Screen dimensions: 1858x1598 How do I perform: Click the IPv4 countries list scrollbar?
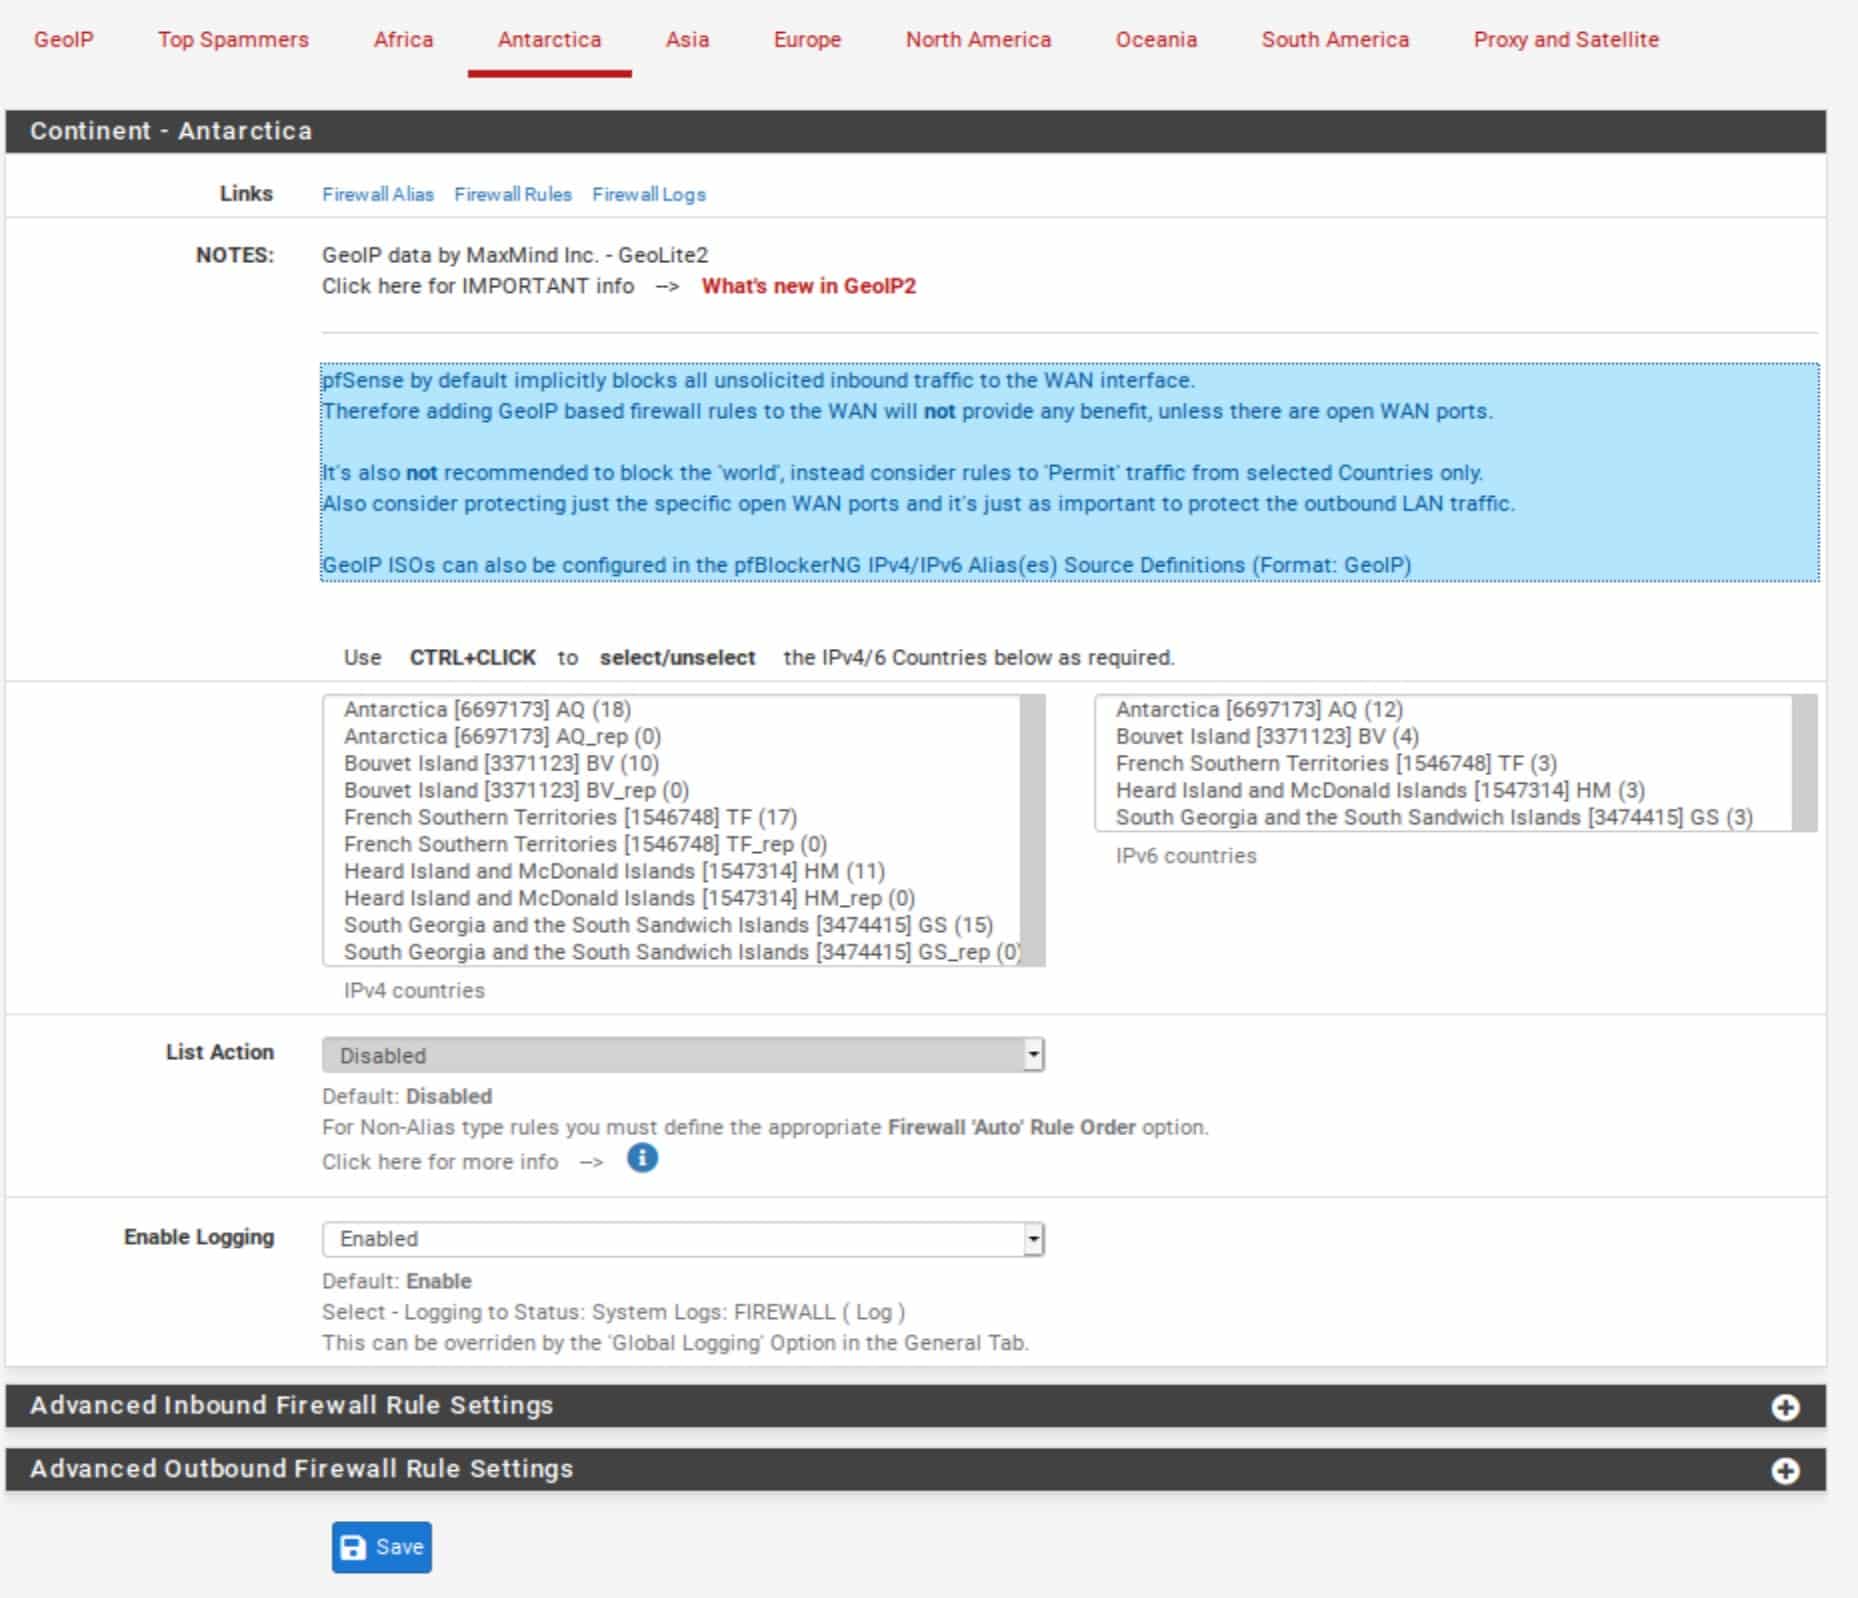[1032, 830]
